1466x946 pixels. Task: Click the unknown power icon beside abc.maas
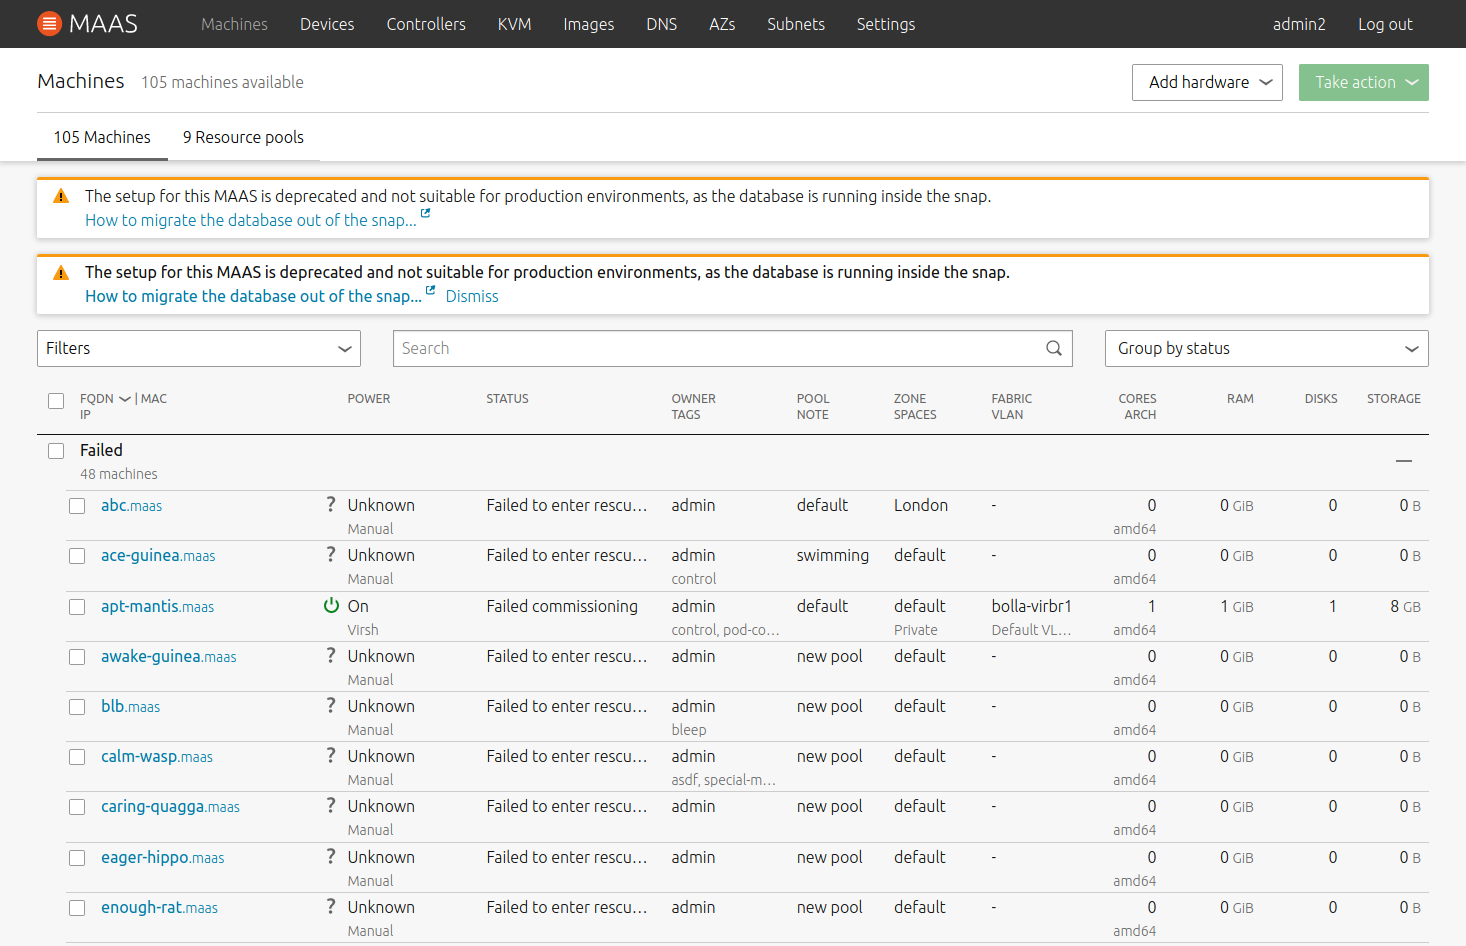(x=331, y=503)
